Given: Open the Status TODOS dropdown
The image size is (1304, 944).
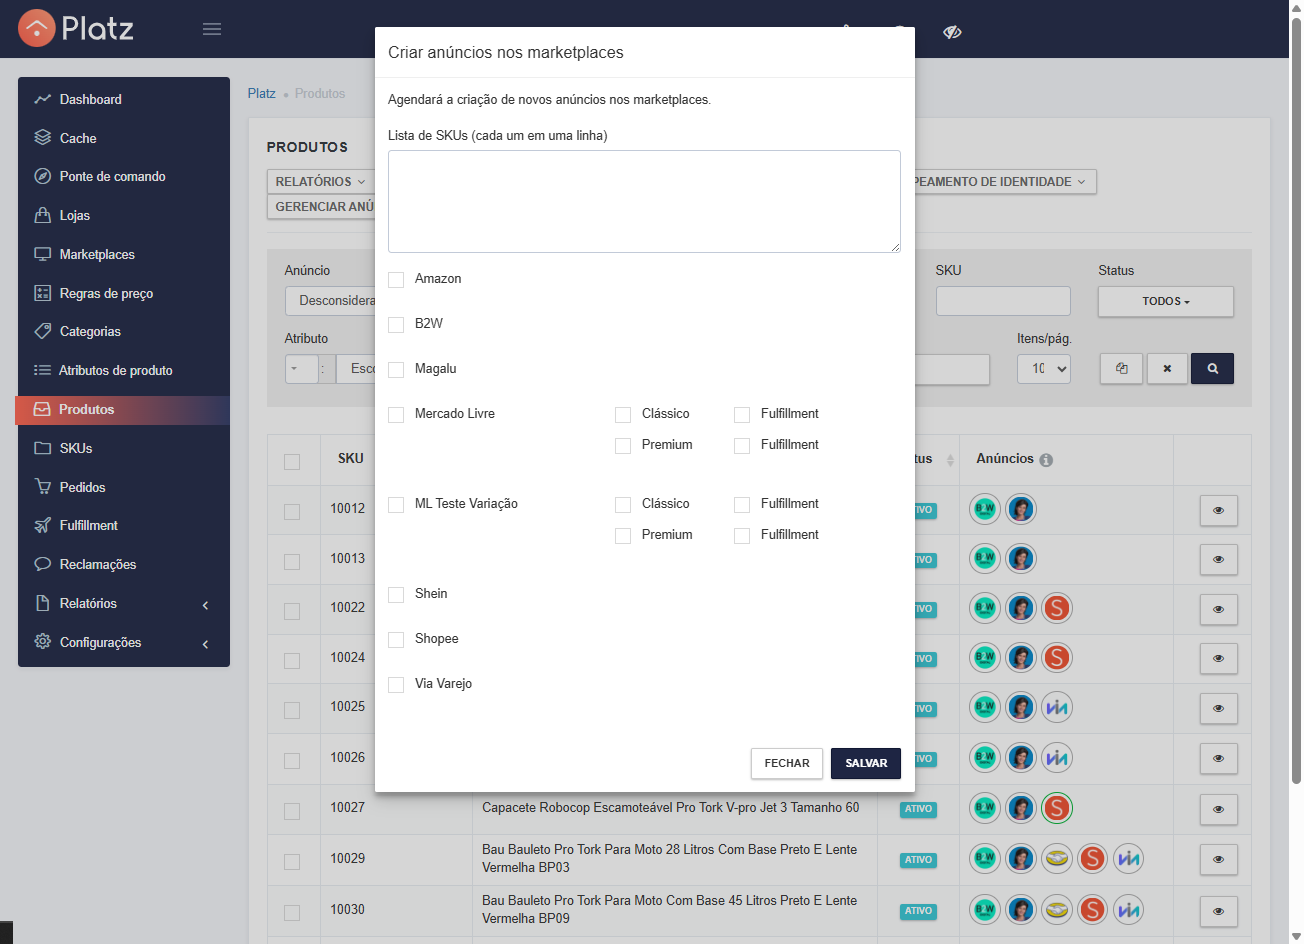Looking at the screenshot, I should click(x=1165, y=301).
